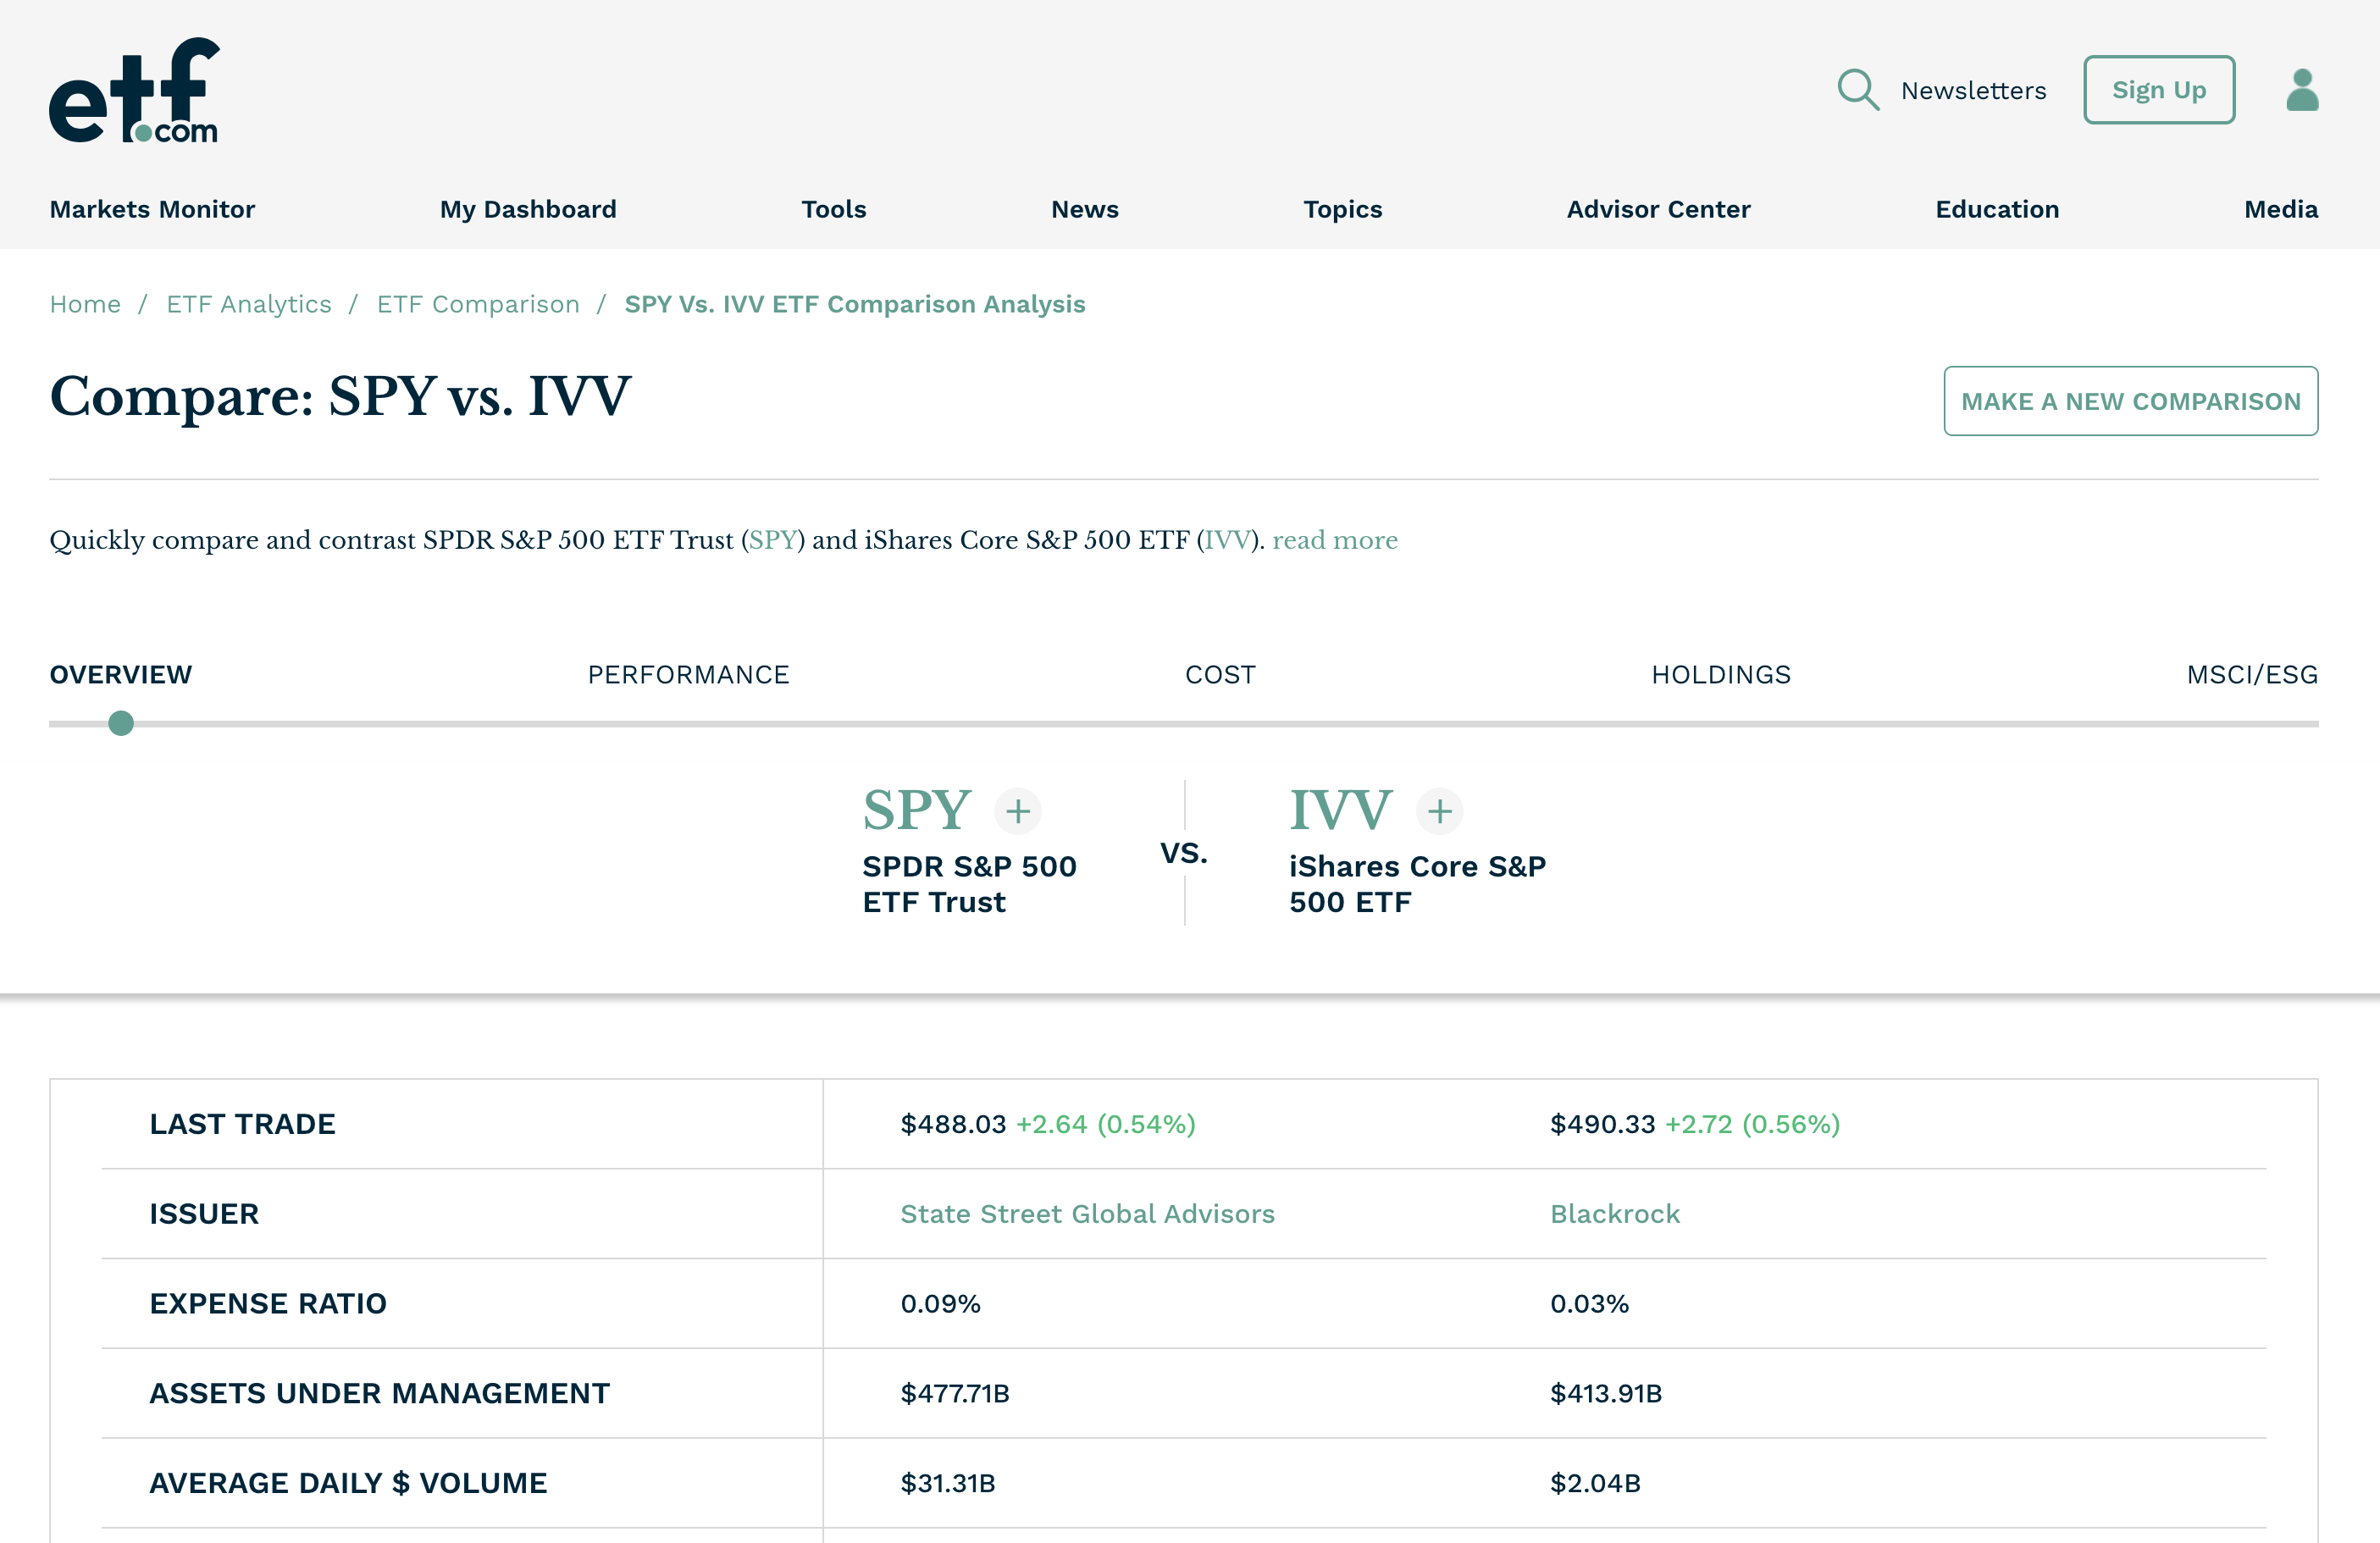Viewport: 2380px width, 1543px height.
Task: Click the Compare: SPY vs. IVV heading
Action: click(x=340, y=397)
